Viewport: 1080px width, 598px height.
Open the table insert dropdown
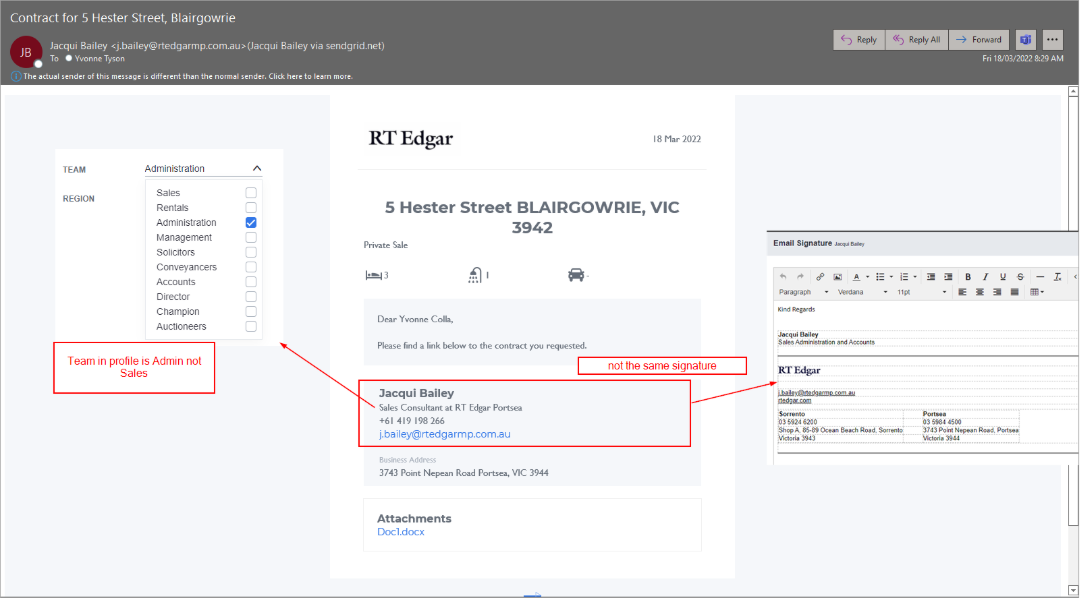click(1037, 292)
